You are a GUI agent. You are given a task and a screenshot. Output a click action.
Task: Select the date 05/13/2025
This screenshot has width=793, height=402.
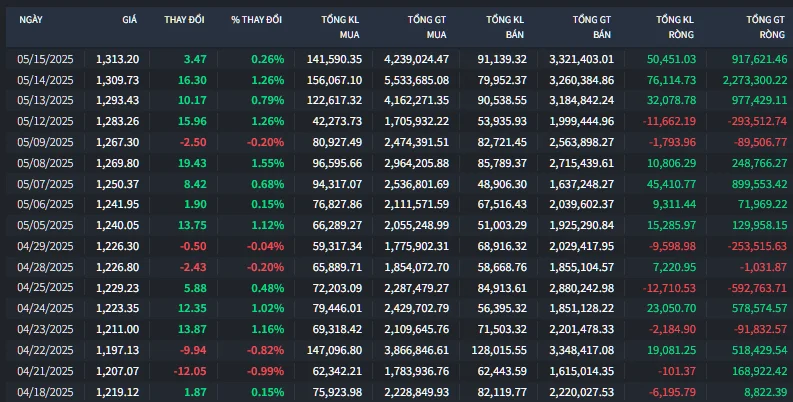click(x=45, y=100)
